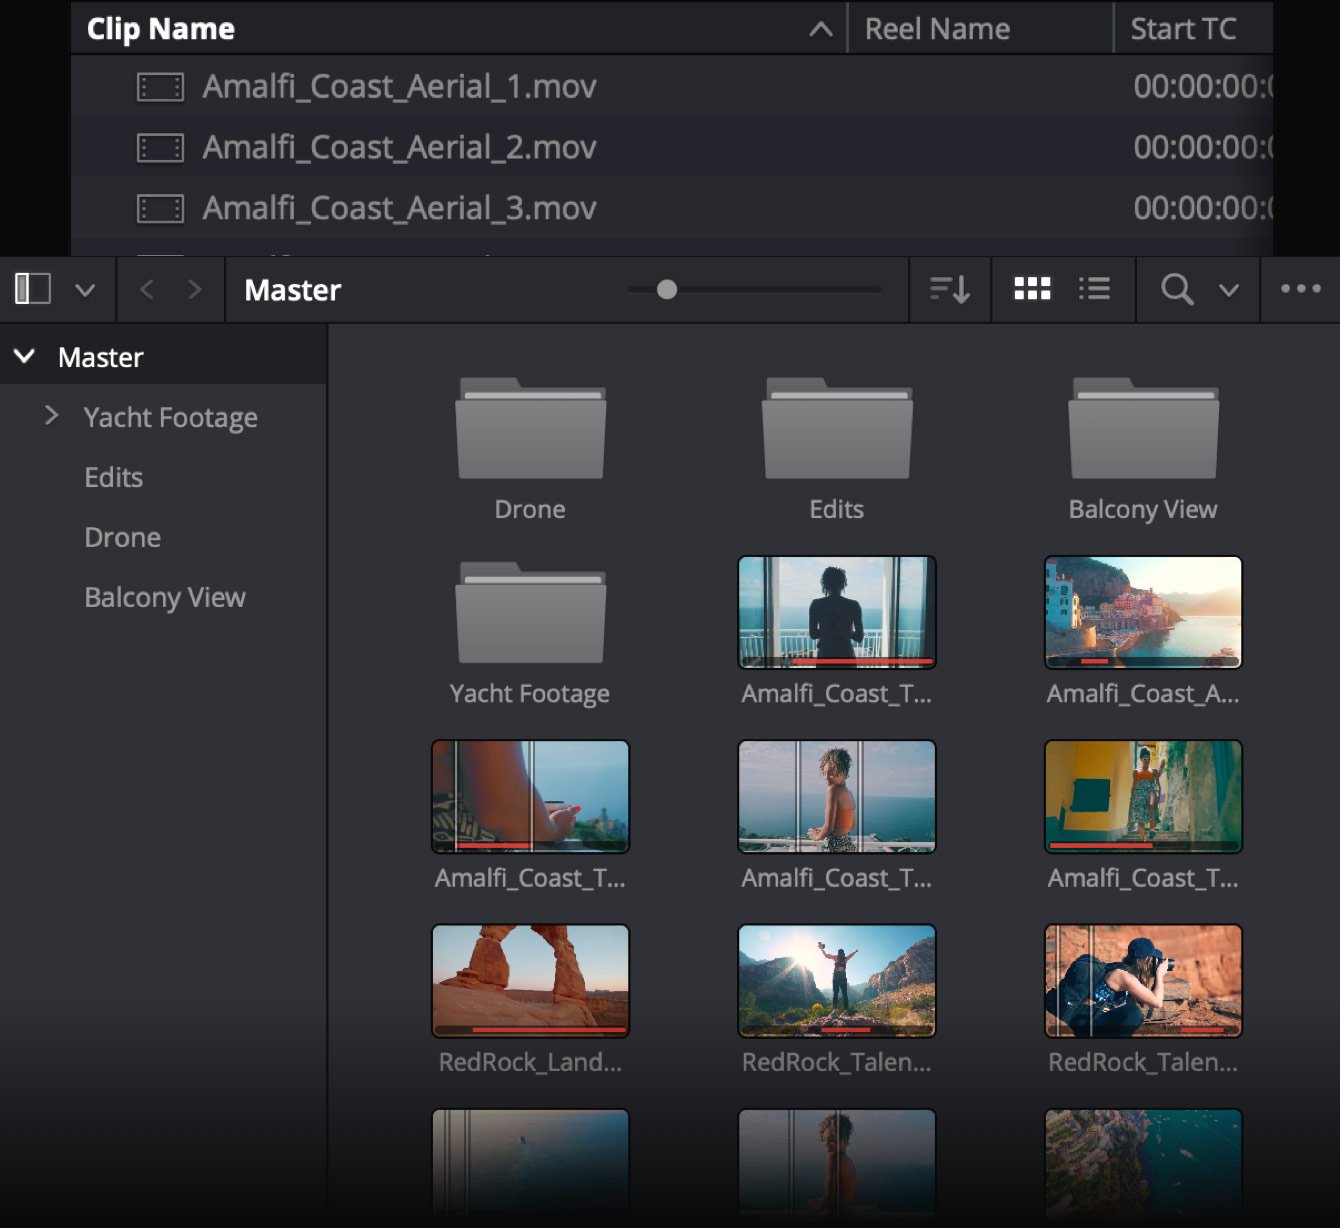This screenshot has height=1228, width=1340.
Task: Adjust the thumbnail size slider
Action: 666,289
